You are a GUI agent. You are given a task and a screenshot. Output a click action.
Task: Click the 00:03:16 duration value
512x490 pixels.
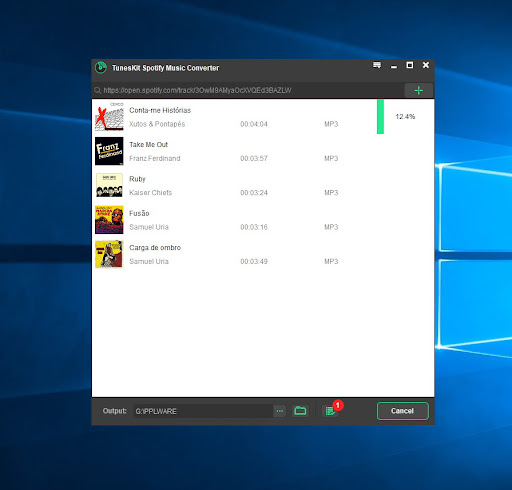pyautogui.click(x=254, y=227)
